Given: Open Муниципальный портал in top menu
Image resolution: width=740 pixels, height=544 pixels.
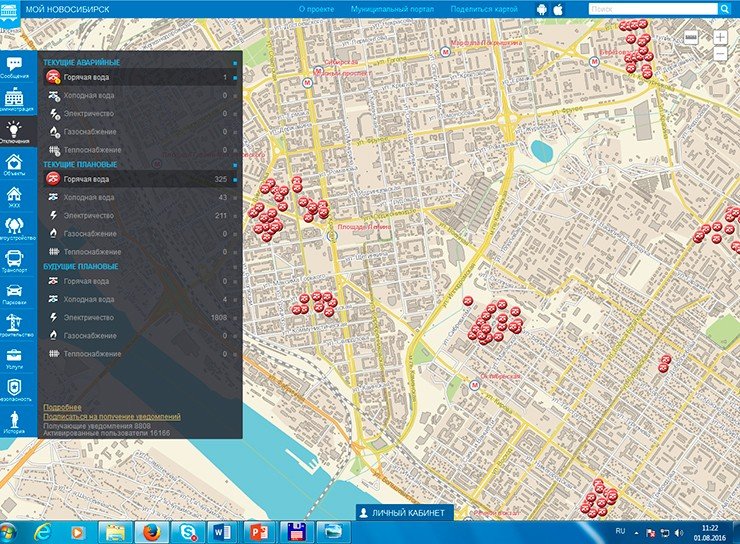Looking at the screenshot, I should pos(392,9).
